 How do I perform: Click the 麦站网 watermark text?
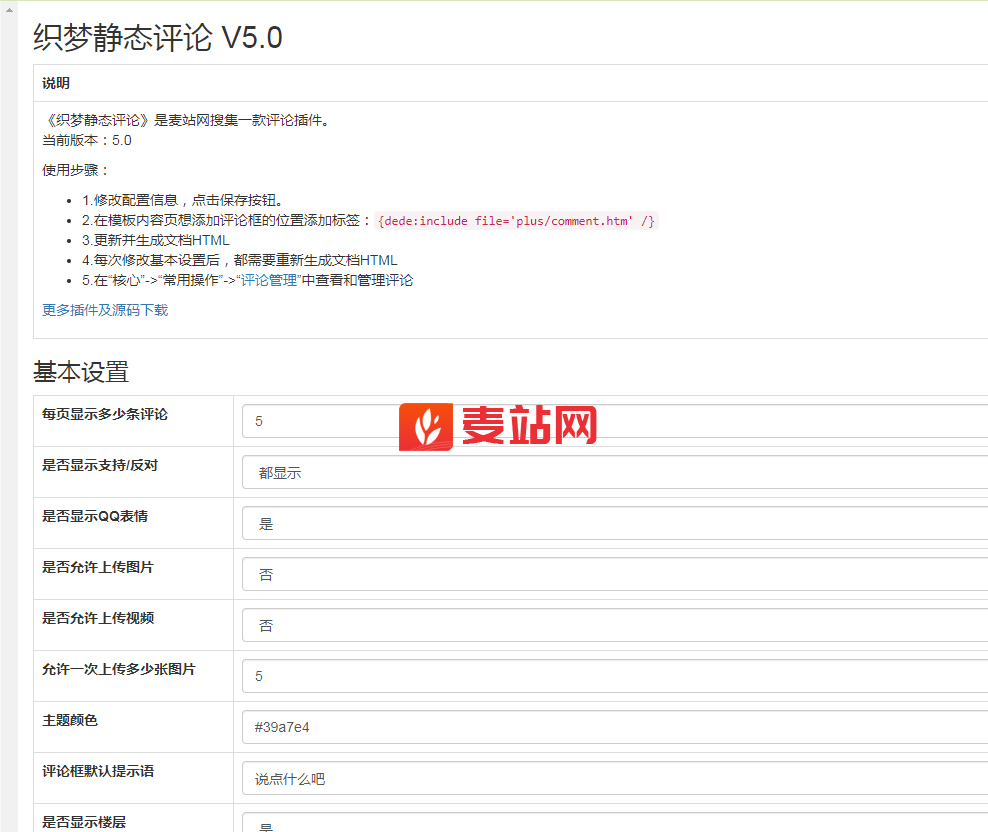point(528,427)
